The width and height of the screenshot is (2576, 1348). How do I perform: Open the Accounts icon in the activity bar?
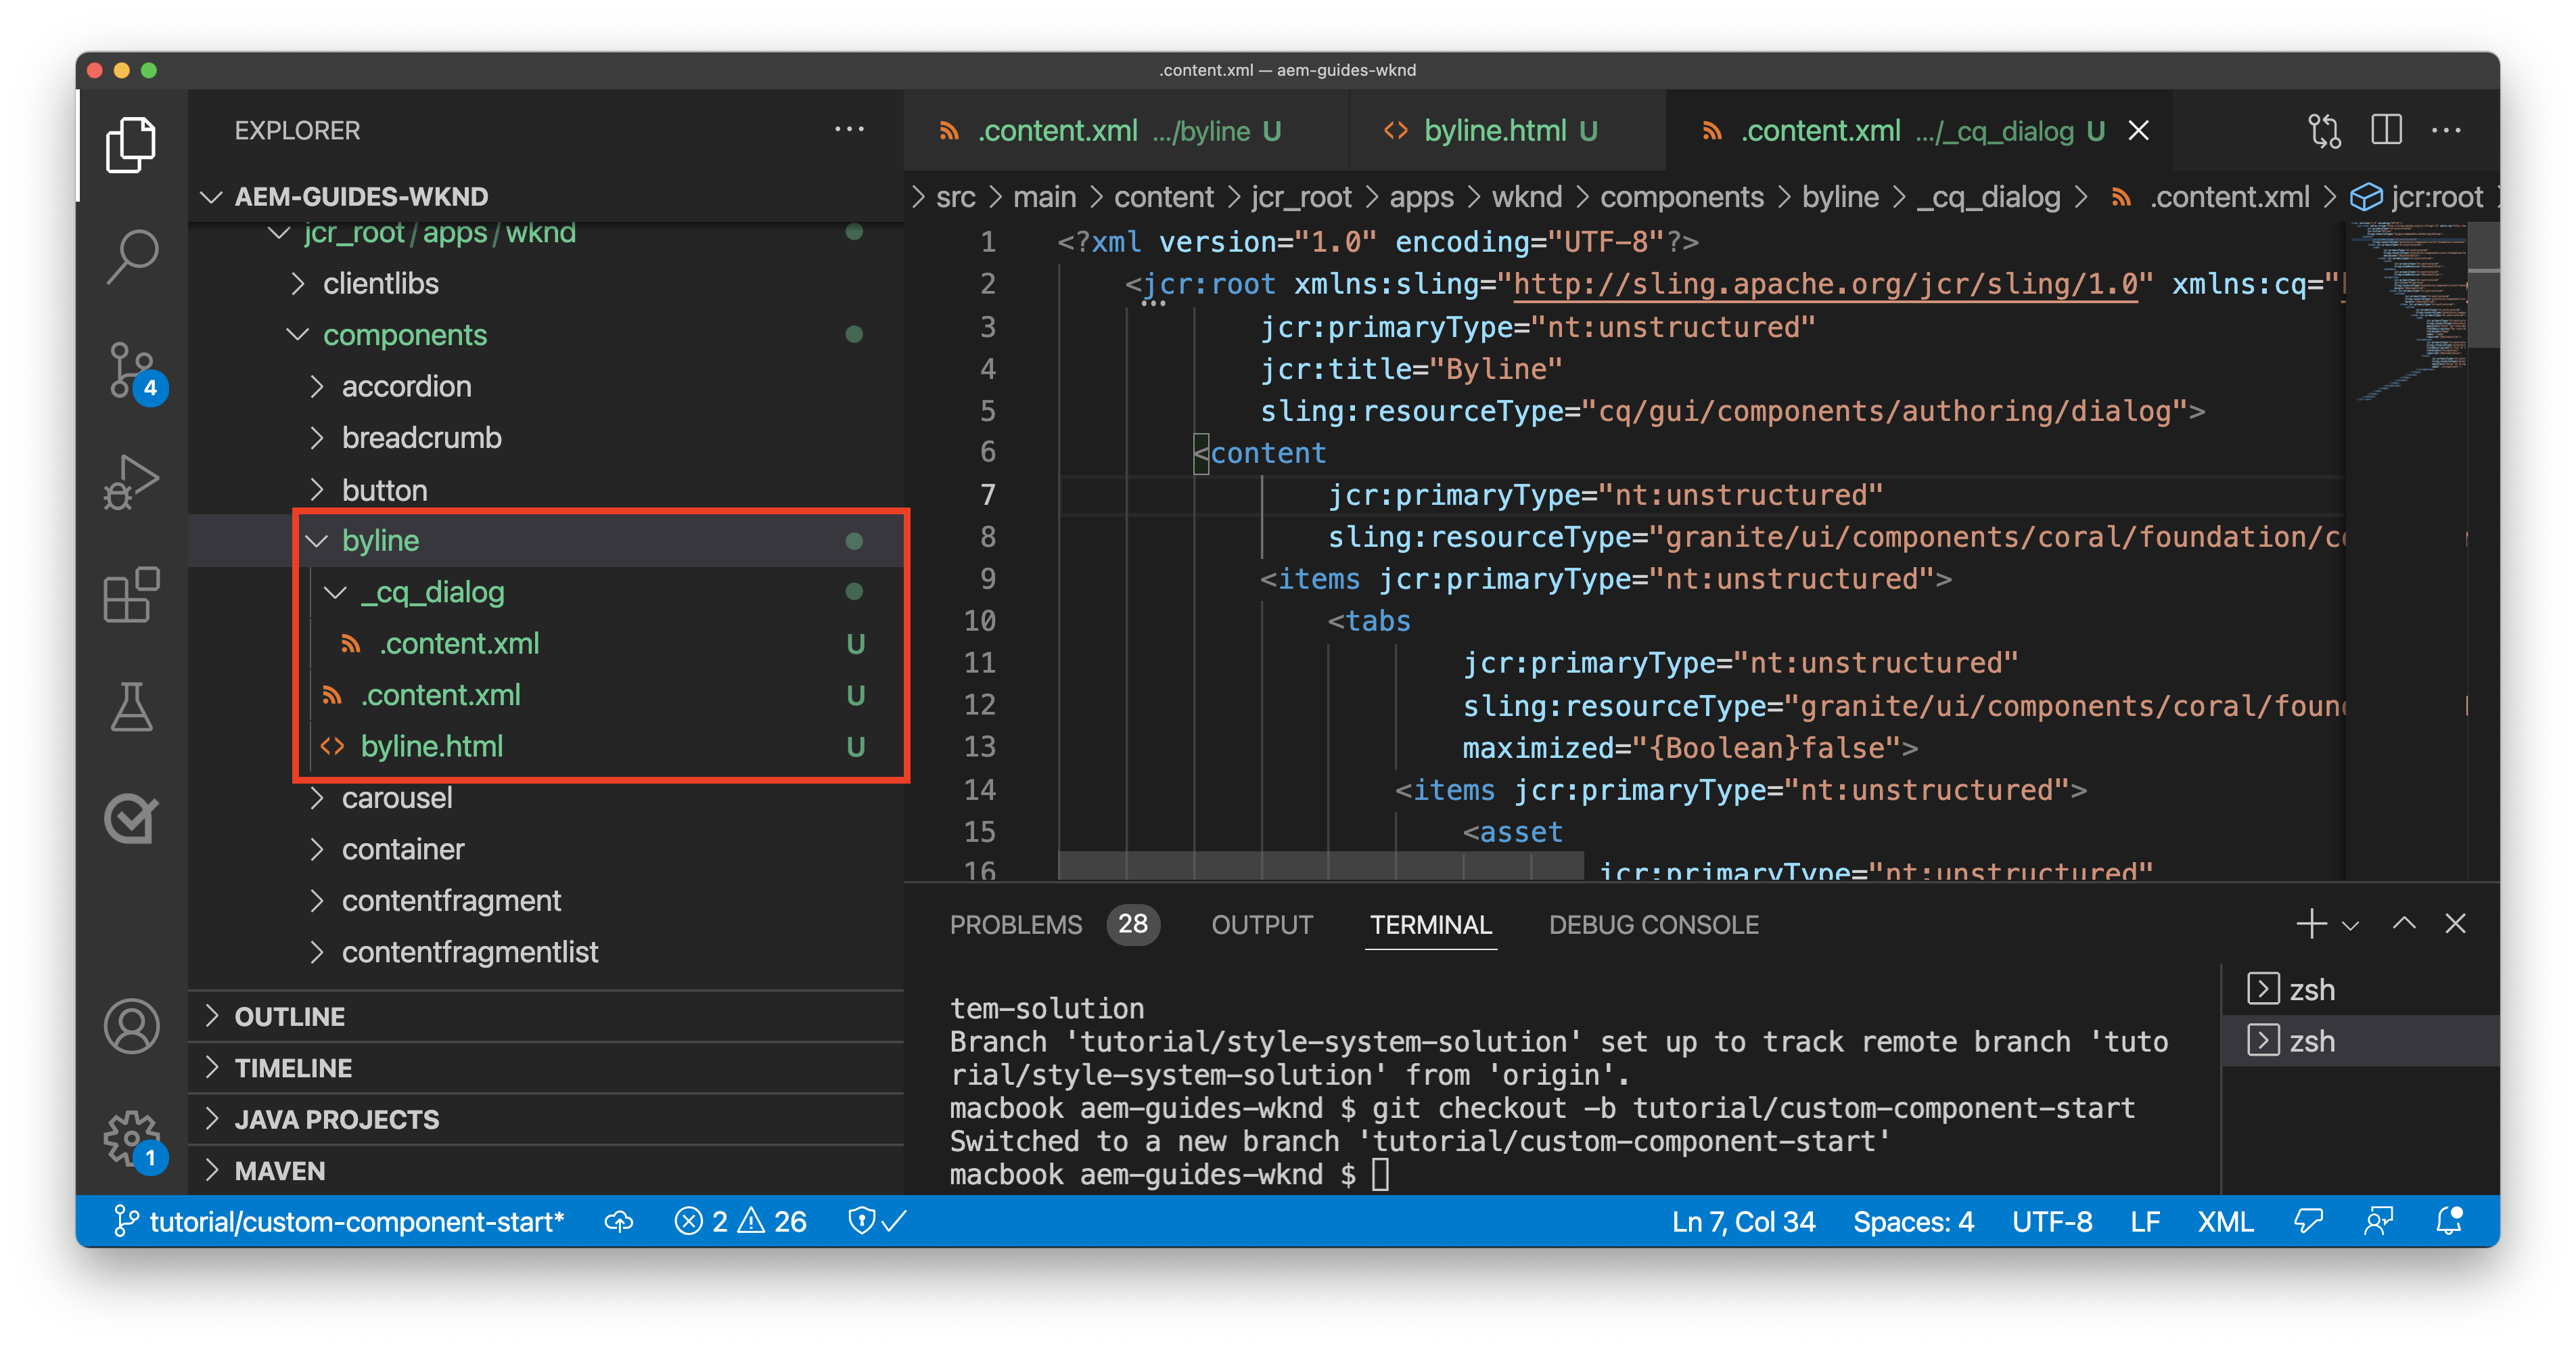pyautogui.click(x=132, y=1026)
